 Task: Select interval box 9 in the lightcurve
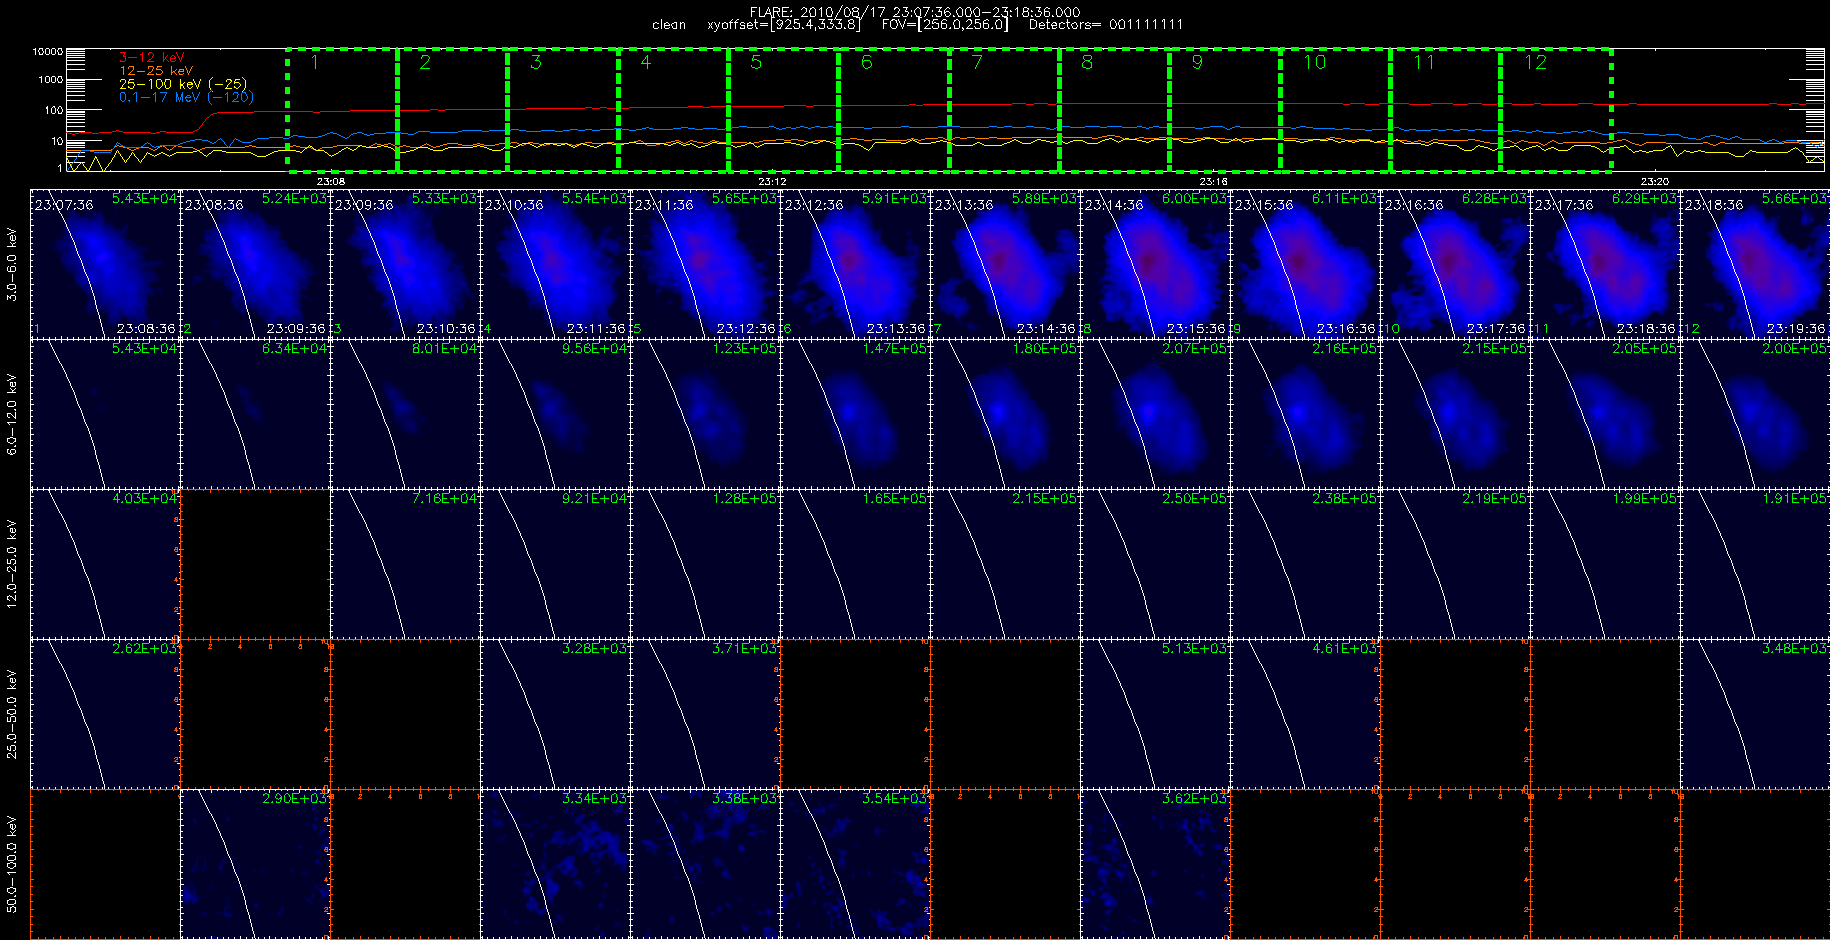1225,109
